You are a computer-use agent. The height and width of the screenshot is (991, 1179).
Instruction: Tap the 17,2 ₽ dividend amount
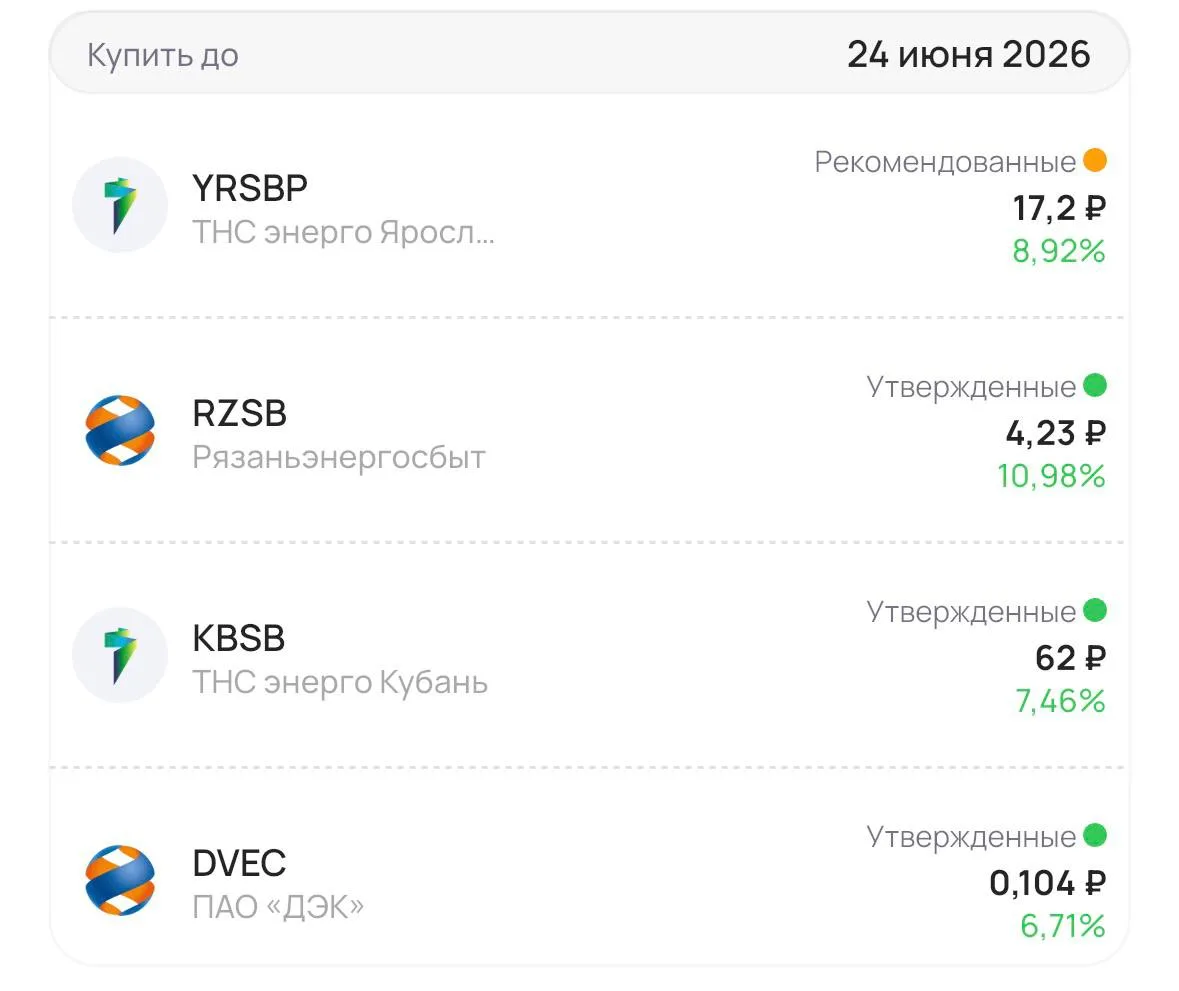coord(1059,208)
